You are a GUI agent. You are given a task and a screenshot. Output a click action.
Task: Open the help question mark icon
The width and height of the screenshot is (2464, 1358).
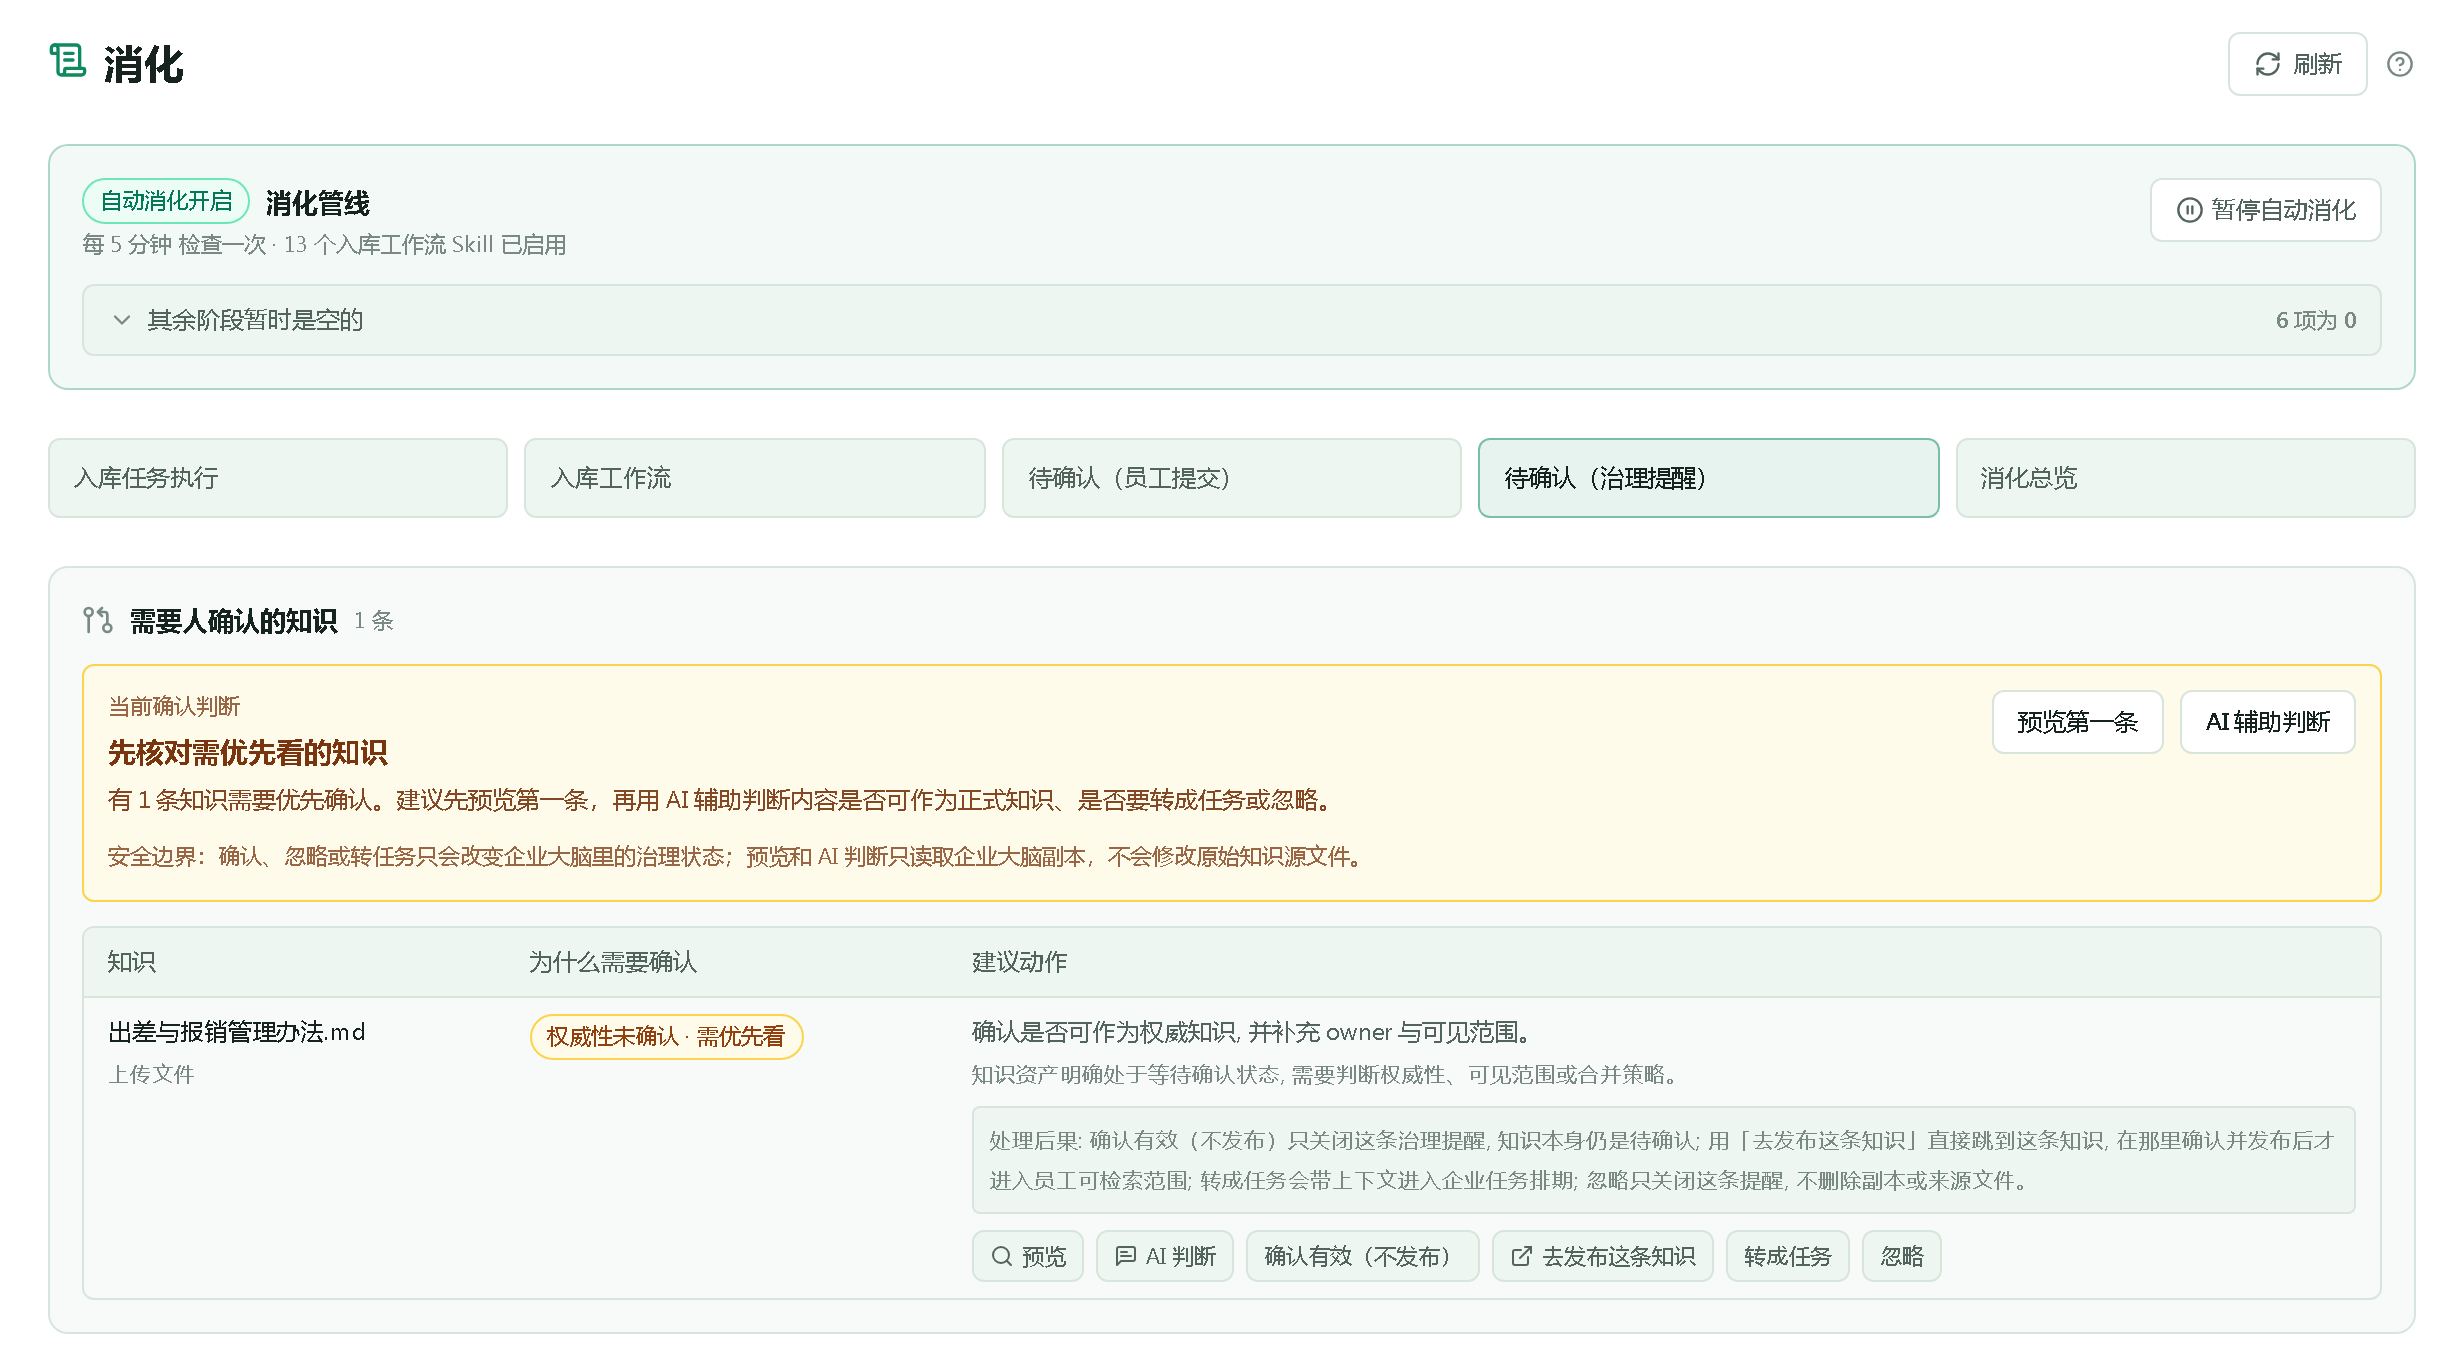(2399, 64)
